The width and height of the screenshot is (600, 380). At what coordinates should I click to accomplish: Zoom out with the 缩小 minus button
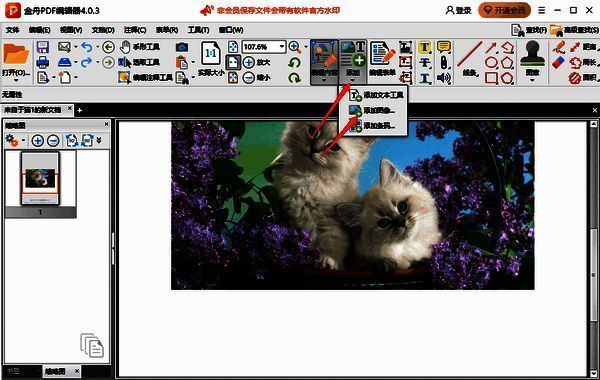[257, 78]
